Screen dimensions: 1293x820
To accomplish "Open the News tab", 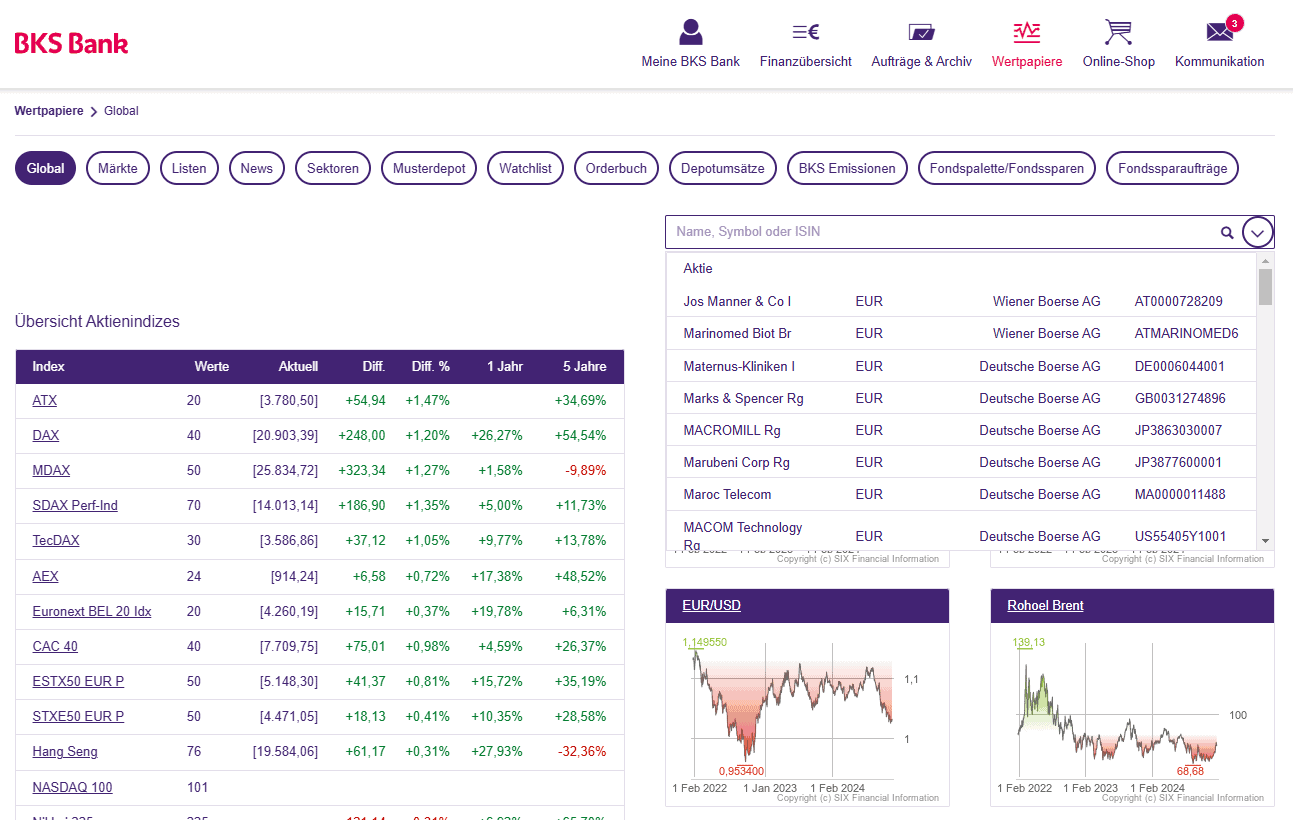I will pyautogui.click(x=257, y=168).
